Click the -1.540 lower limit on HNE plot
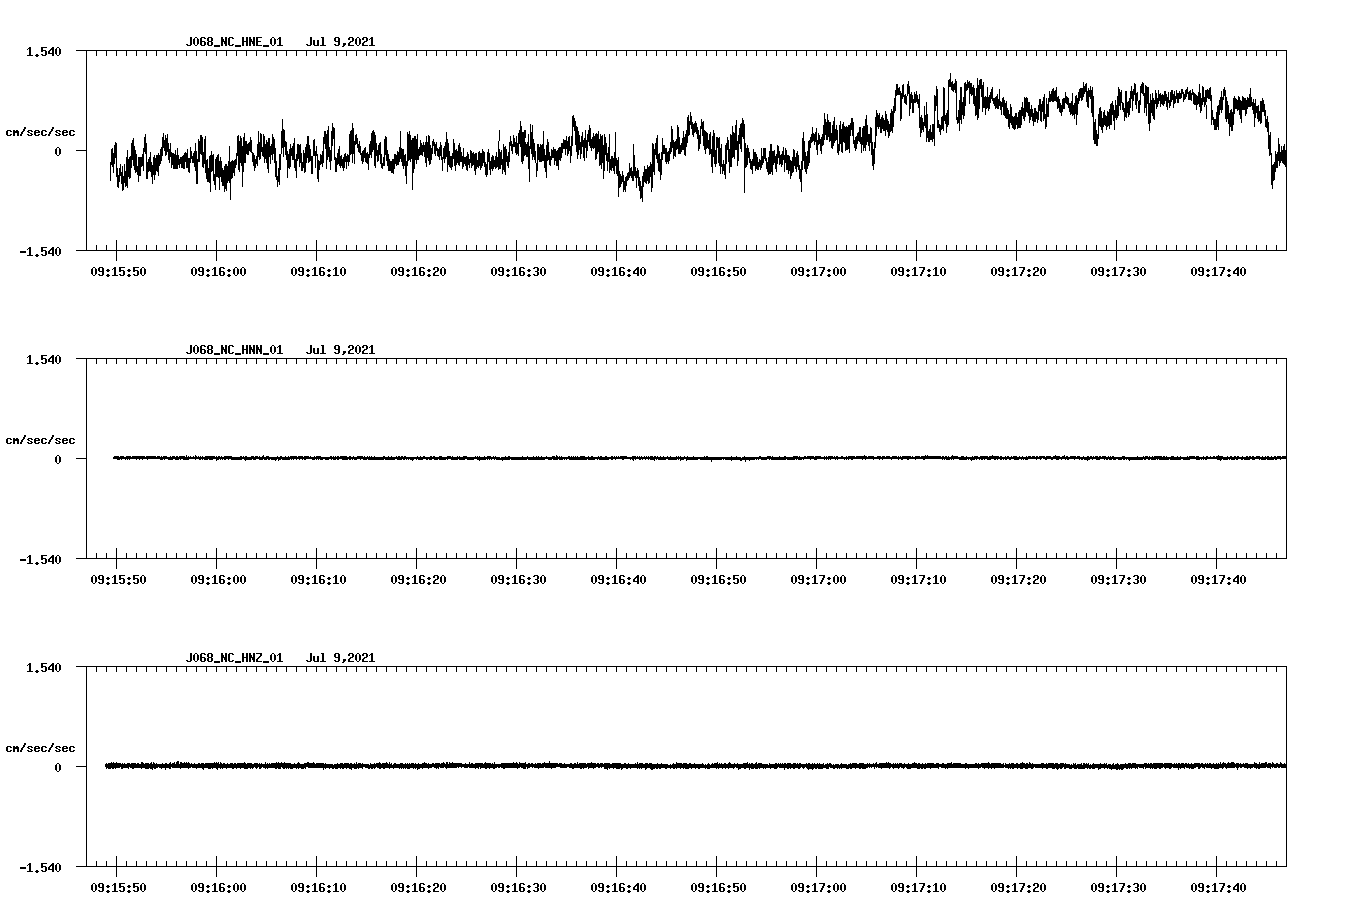 pyautogui.click(x=40, y=251)
